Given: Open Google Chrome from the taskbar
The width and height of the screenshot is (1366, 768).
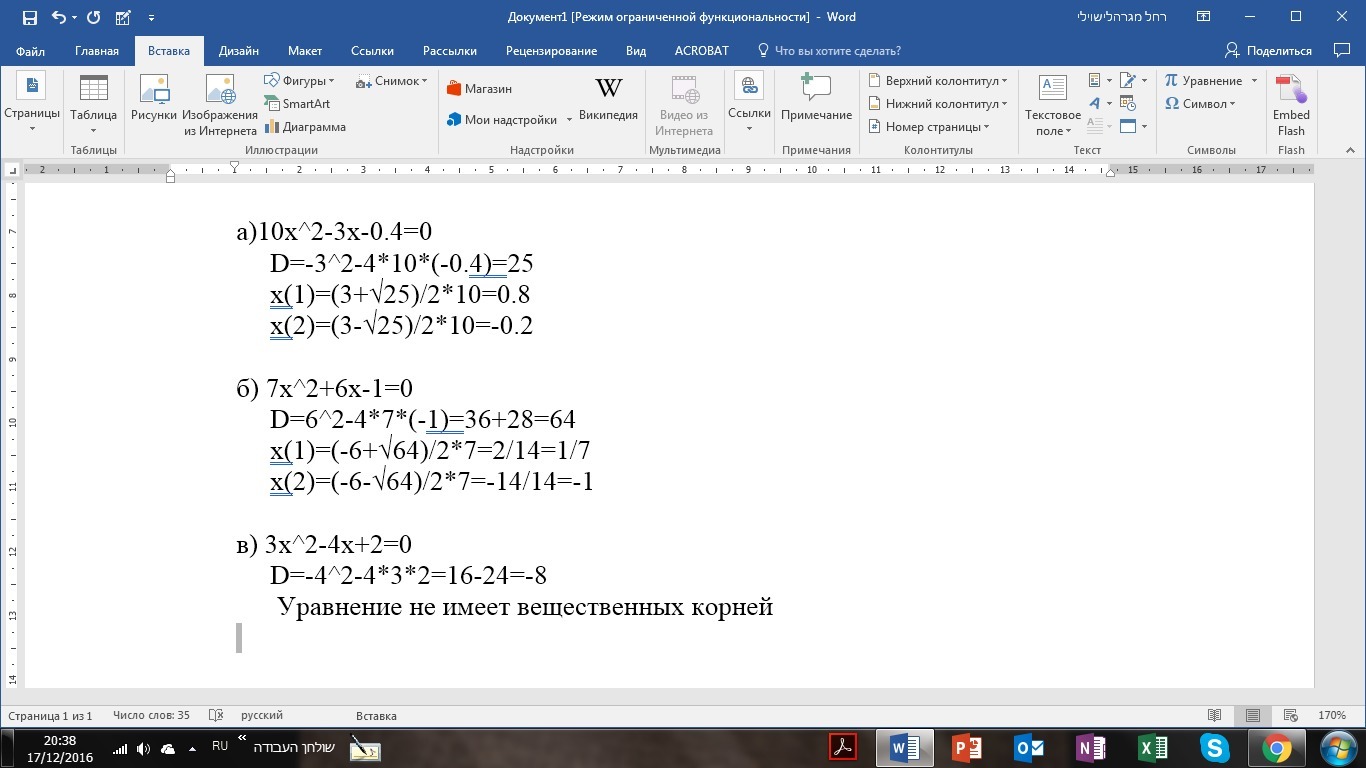Looking at the screenshot, I should [x=1277, y=748].
